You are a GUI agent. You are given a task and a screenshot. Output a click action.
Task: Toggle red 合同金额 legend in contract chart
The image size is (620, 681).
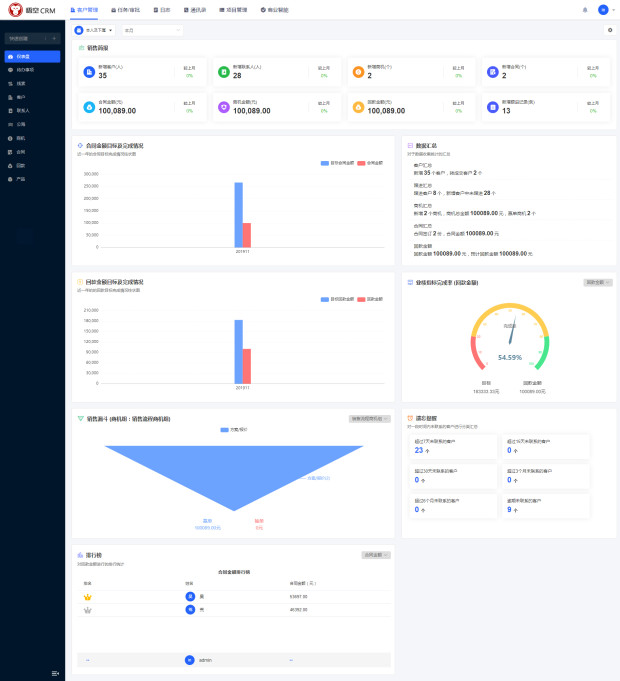coord(370,162)
